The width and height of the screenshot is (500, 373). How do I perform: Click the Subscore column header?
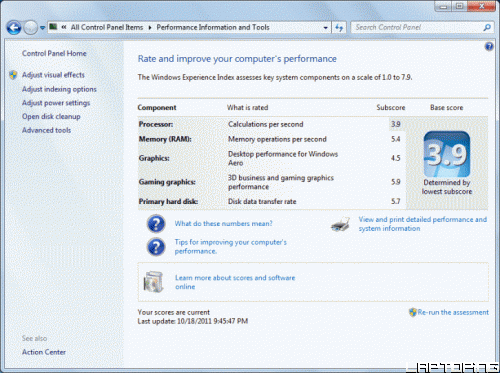click(x=391, y=108)
